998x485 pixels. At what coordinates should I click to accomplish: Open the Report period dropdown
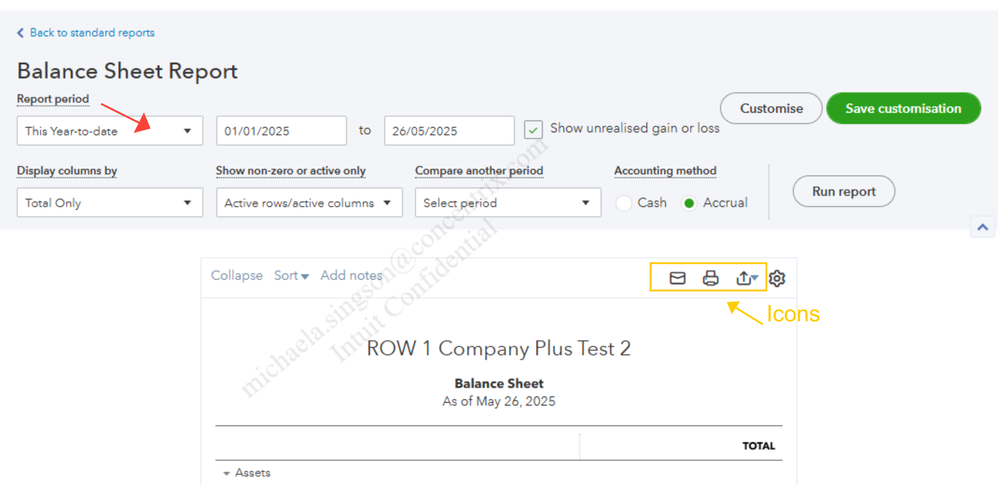[x=110, y=130]
